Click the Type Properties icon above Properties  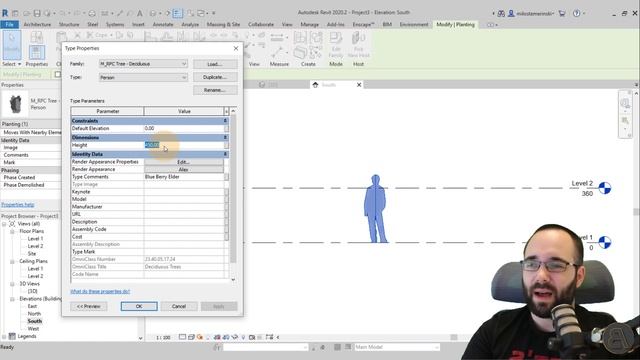(x=36, y=37)
